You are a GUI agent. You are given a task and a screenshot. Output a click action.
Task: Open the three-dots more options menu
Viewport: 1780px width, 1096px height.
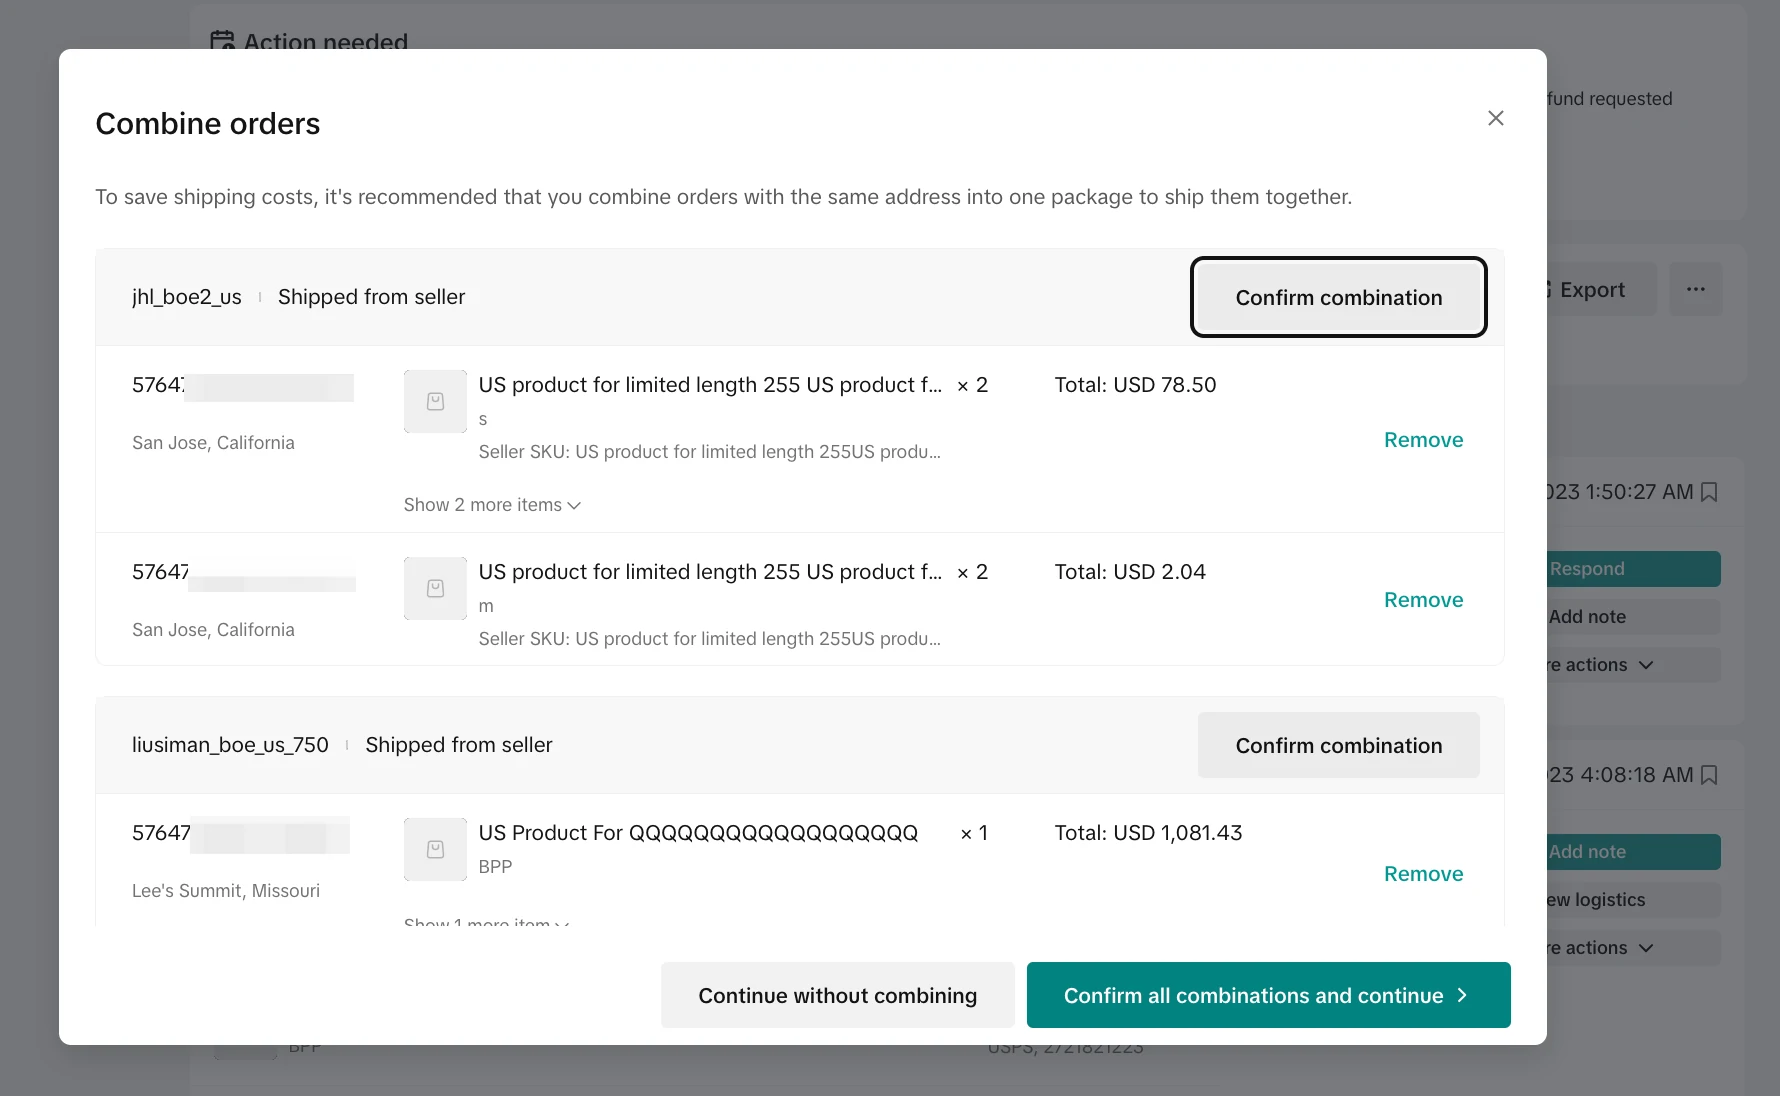click(x=1695, y=290)
